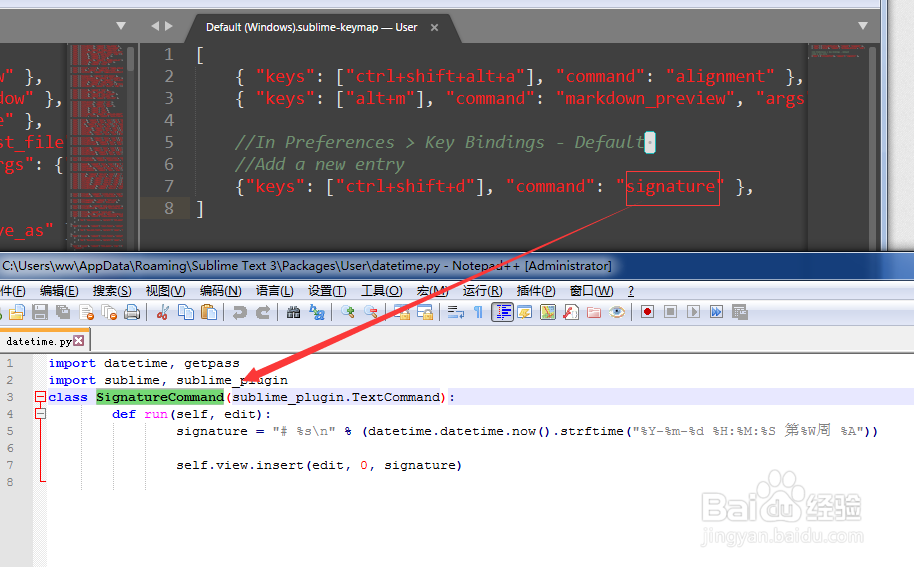Viewport: 914px width, 567px height.
Task: Open a file with Notepad++ toolbar icon
Action: 17,312
